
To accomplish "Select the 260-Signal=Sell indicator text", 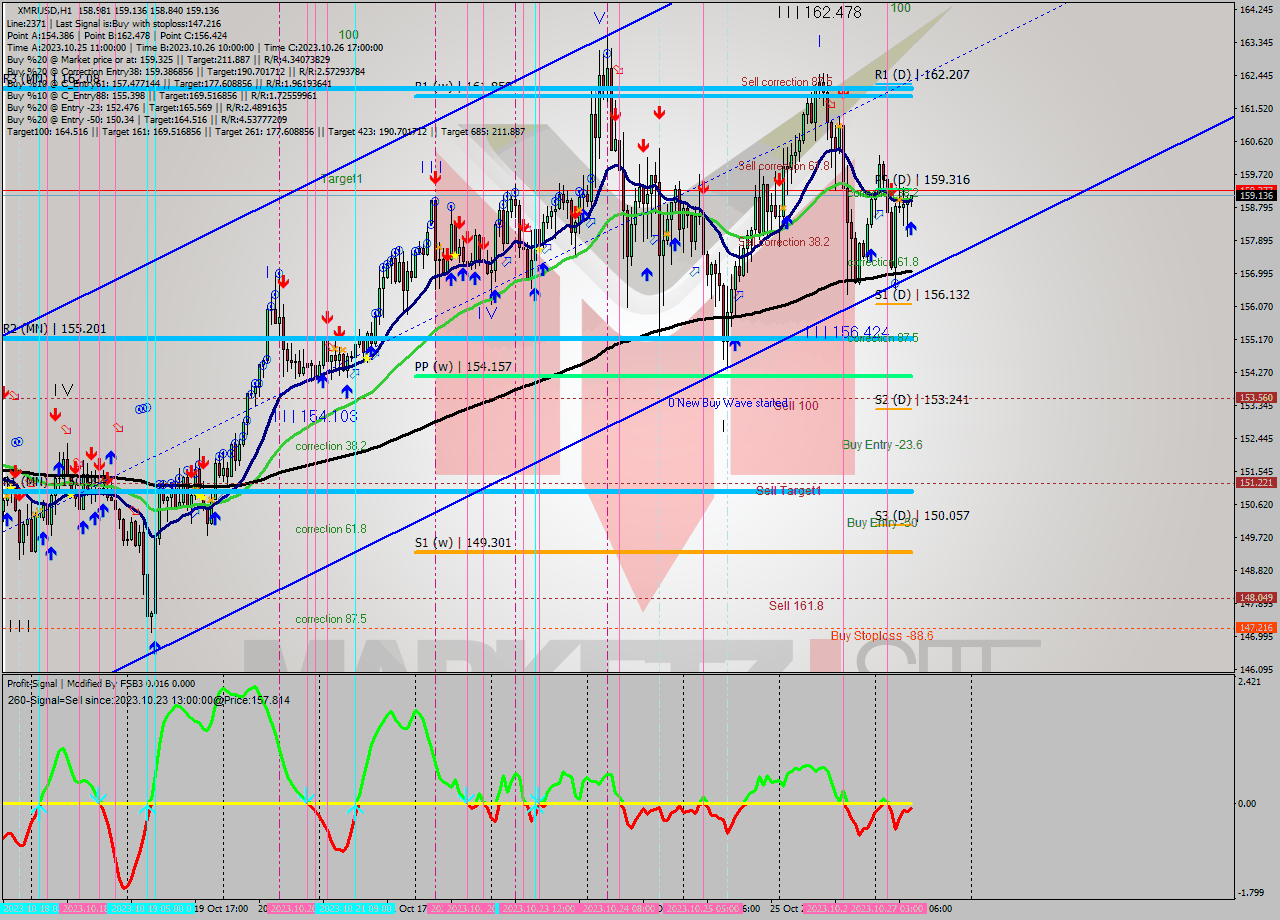I will click(x=148, y=700).
